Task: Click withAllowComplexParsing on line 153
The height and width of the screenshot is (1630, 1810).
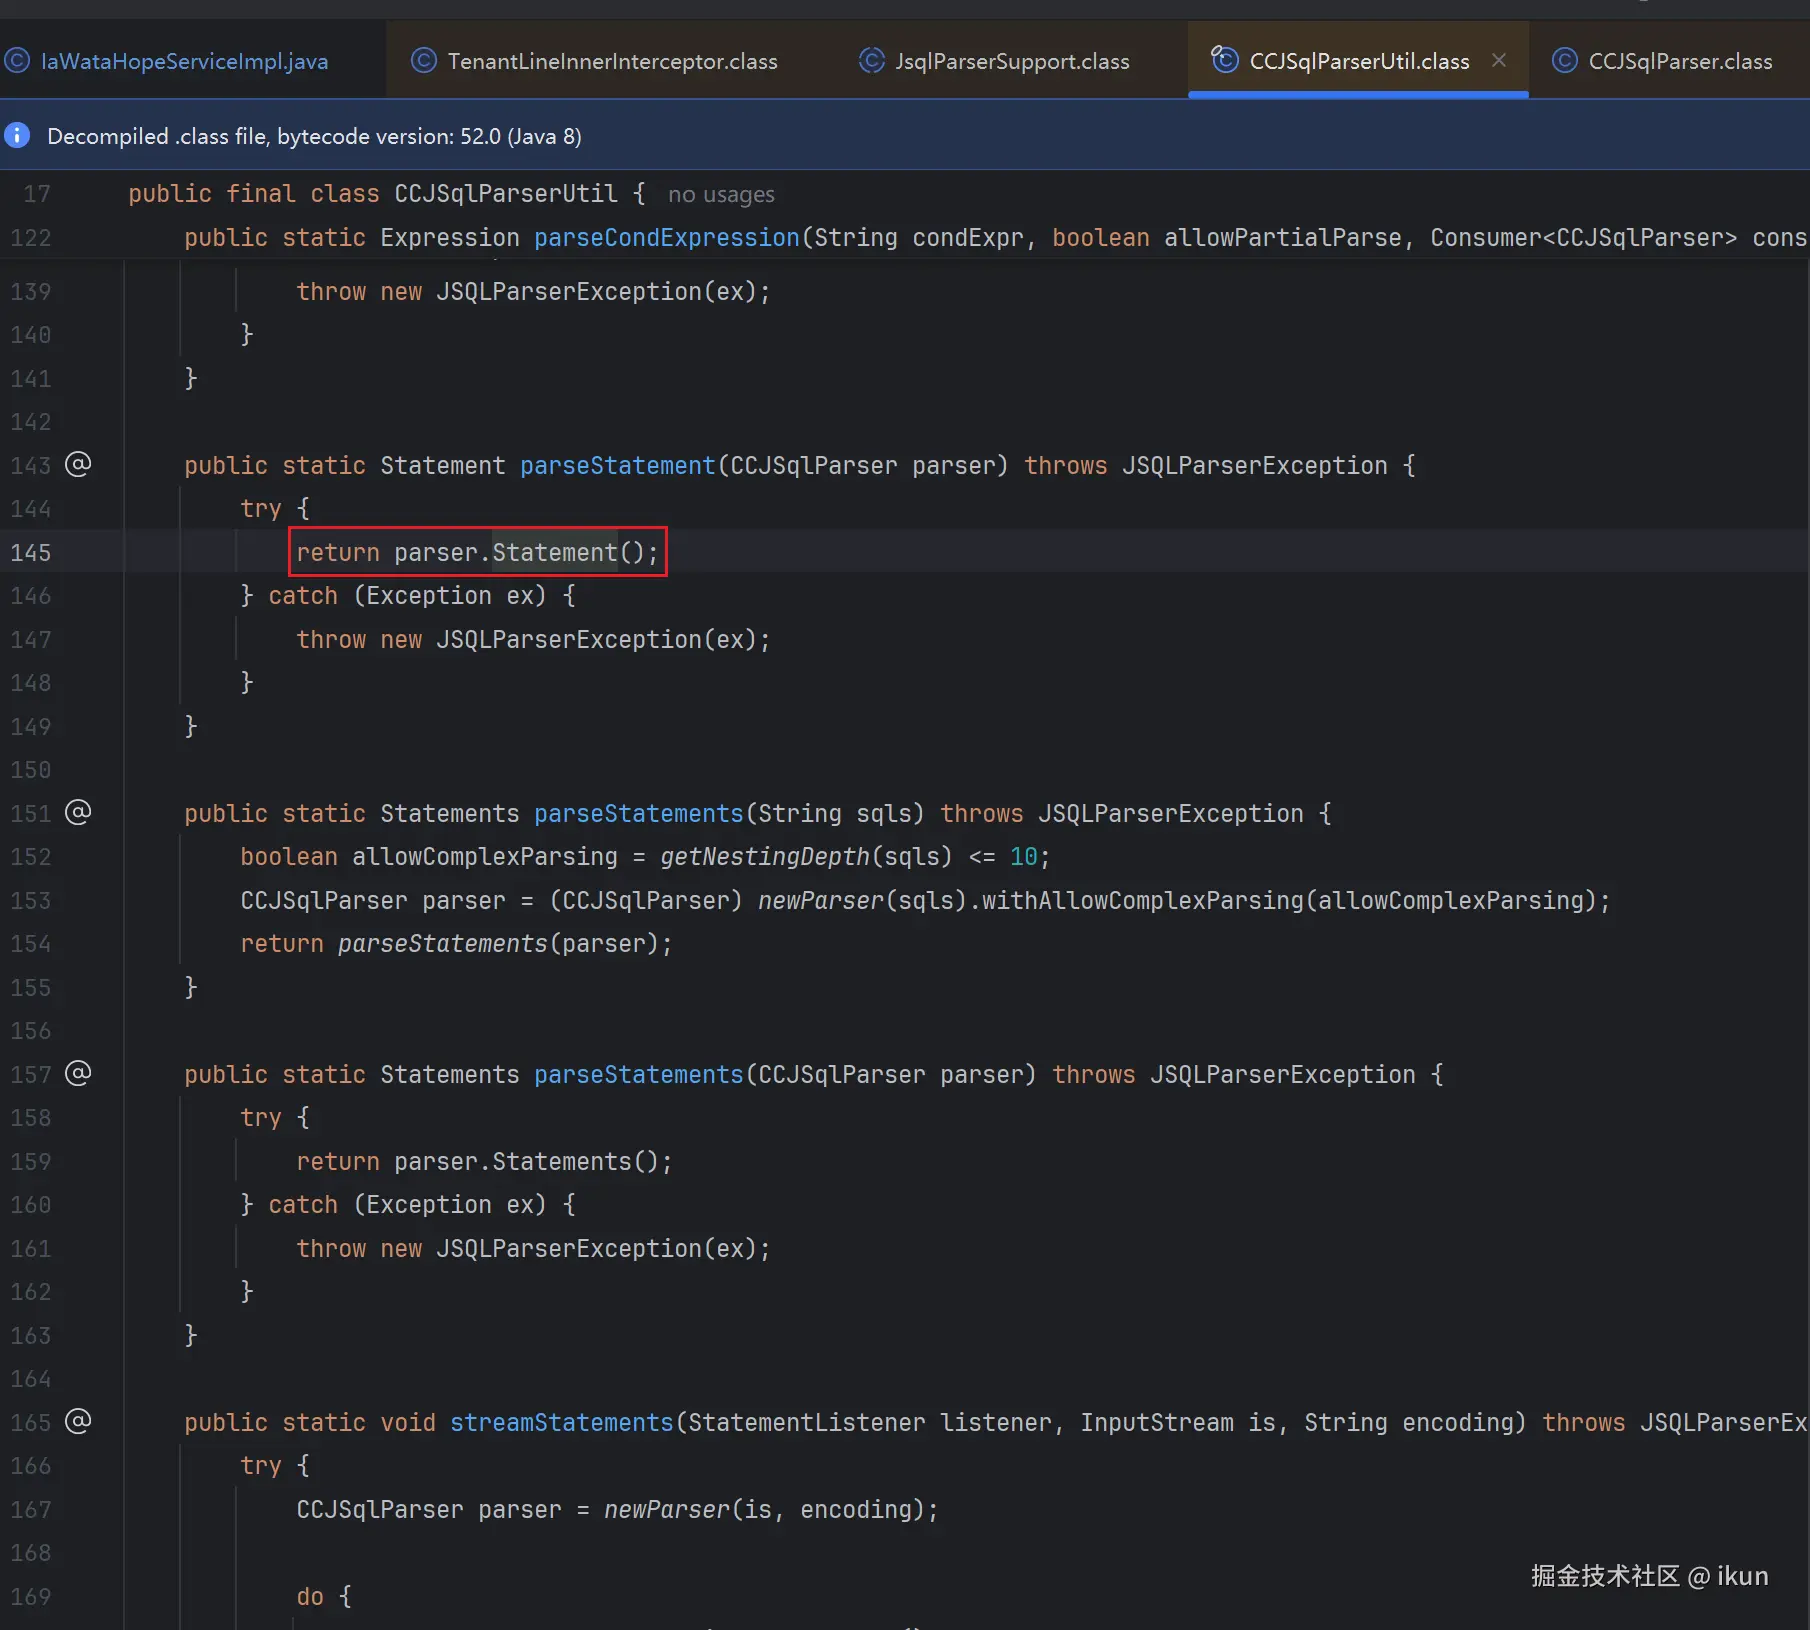Action: click(1143, 900)
